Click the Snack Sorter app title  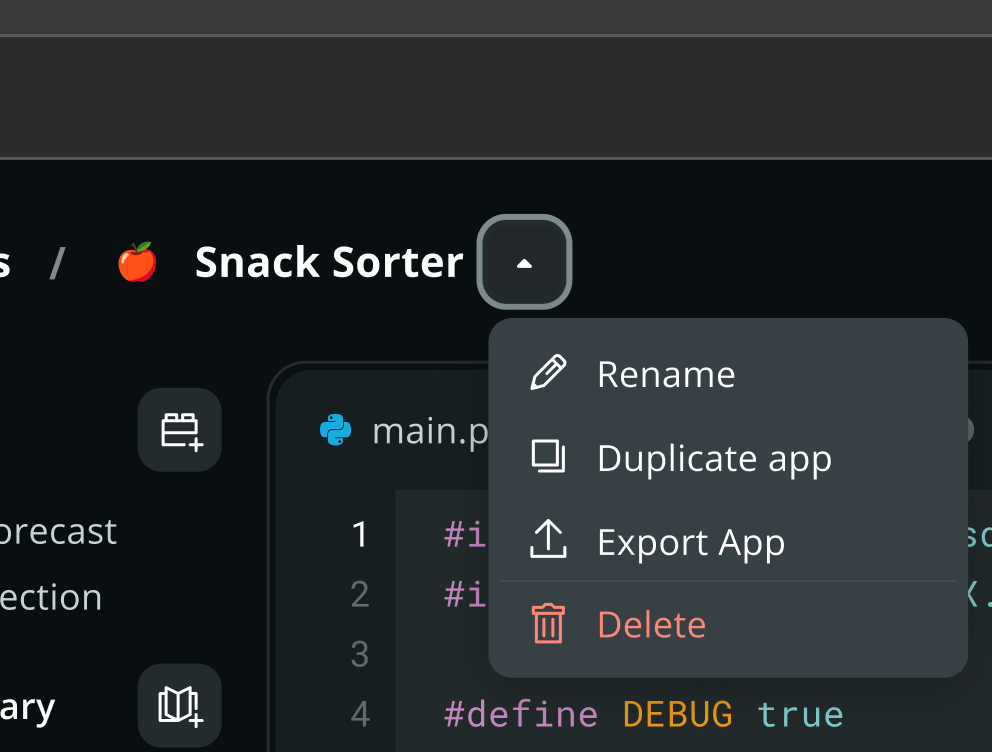pos(328,262)
